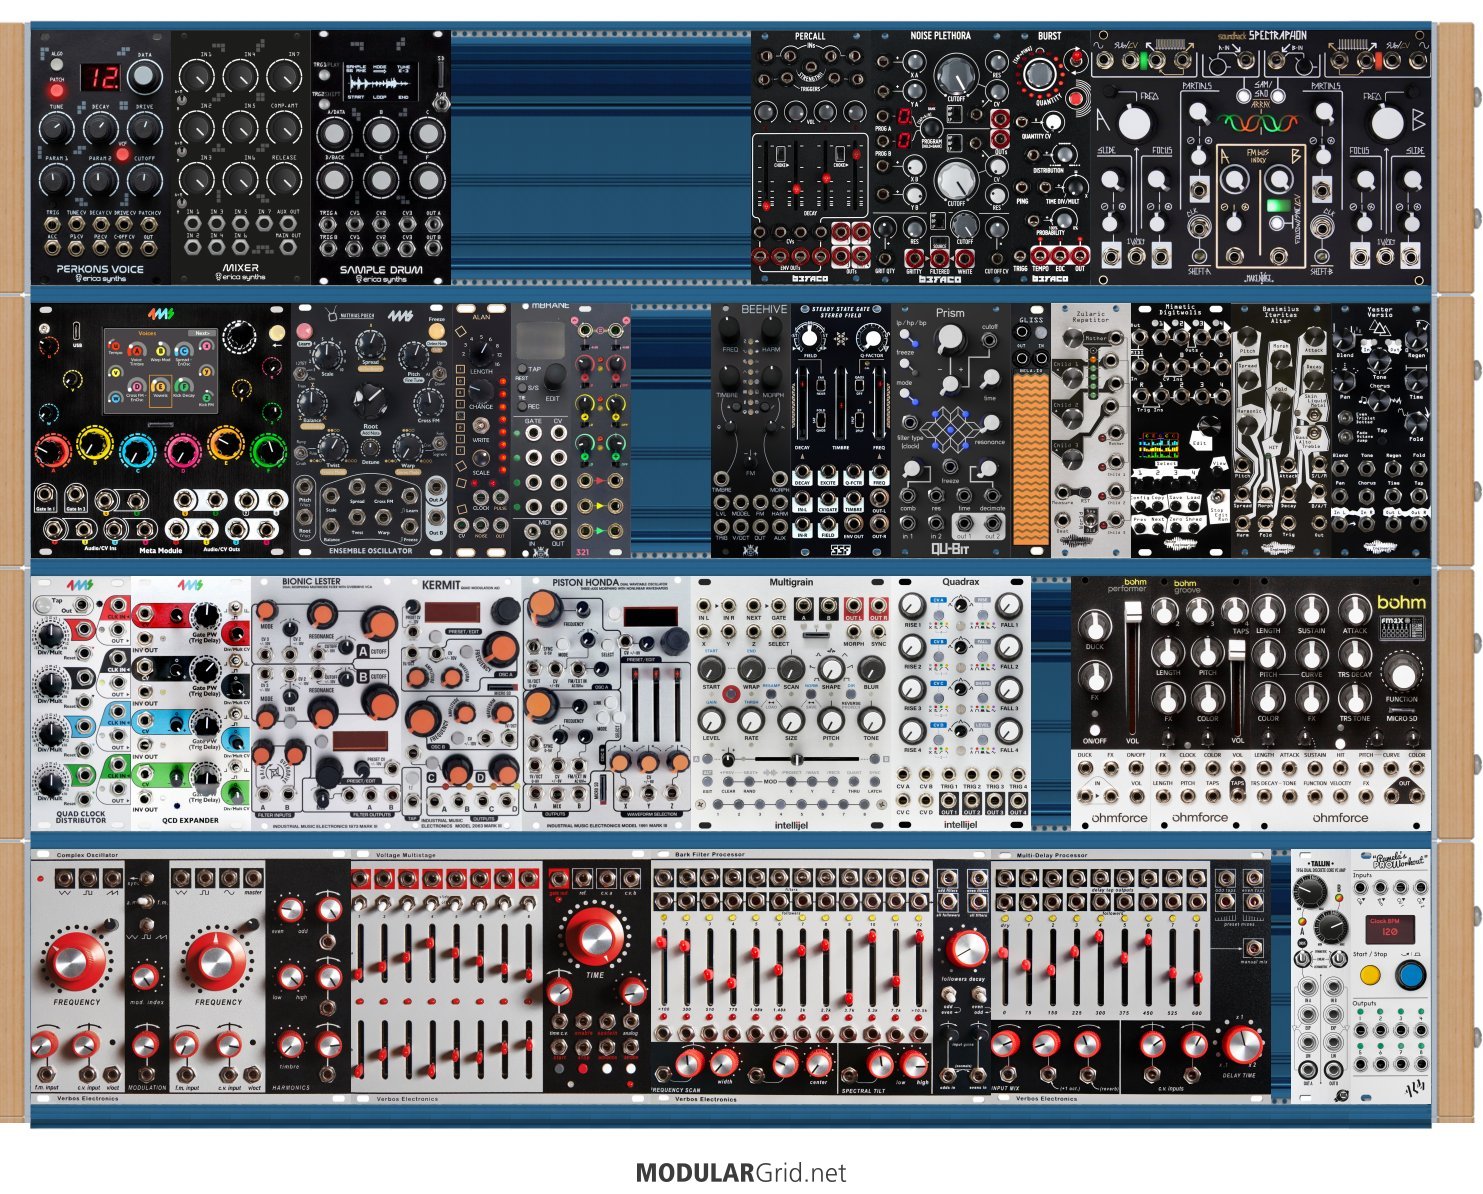Click the red-ringed QUANTITY knob on Burst
This screenshot has height=1194, width=1483.
[x=1041, y=75]
